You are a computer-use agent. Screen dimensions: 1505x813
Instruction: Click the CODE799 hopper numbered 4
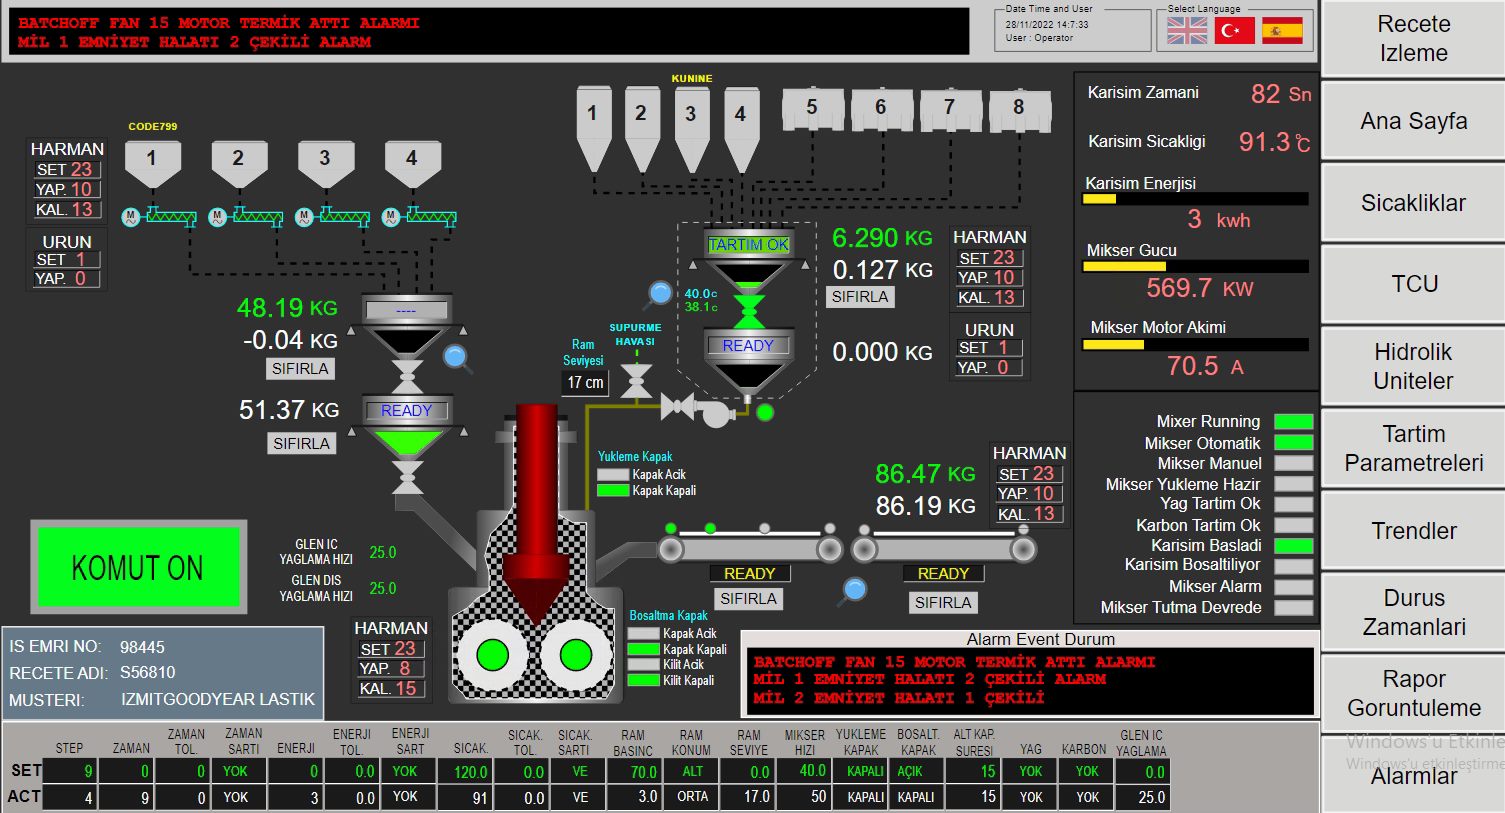point(412,163)
